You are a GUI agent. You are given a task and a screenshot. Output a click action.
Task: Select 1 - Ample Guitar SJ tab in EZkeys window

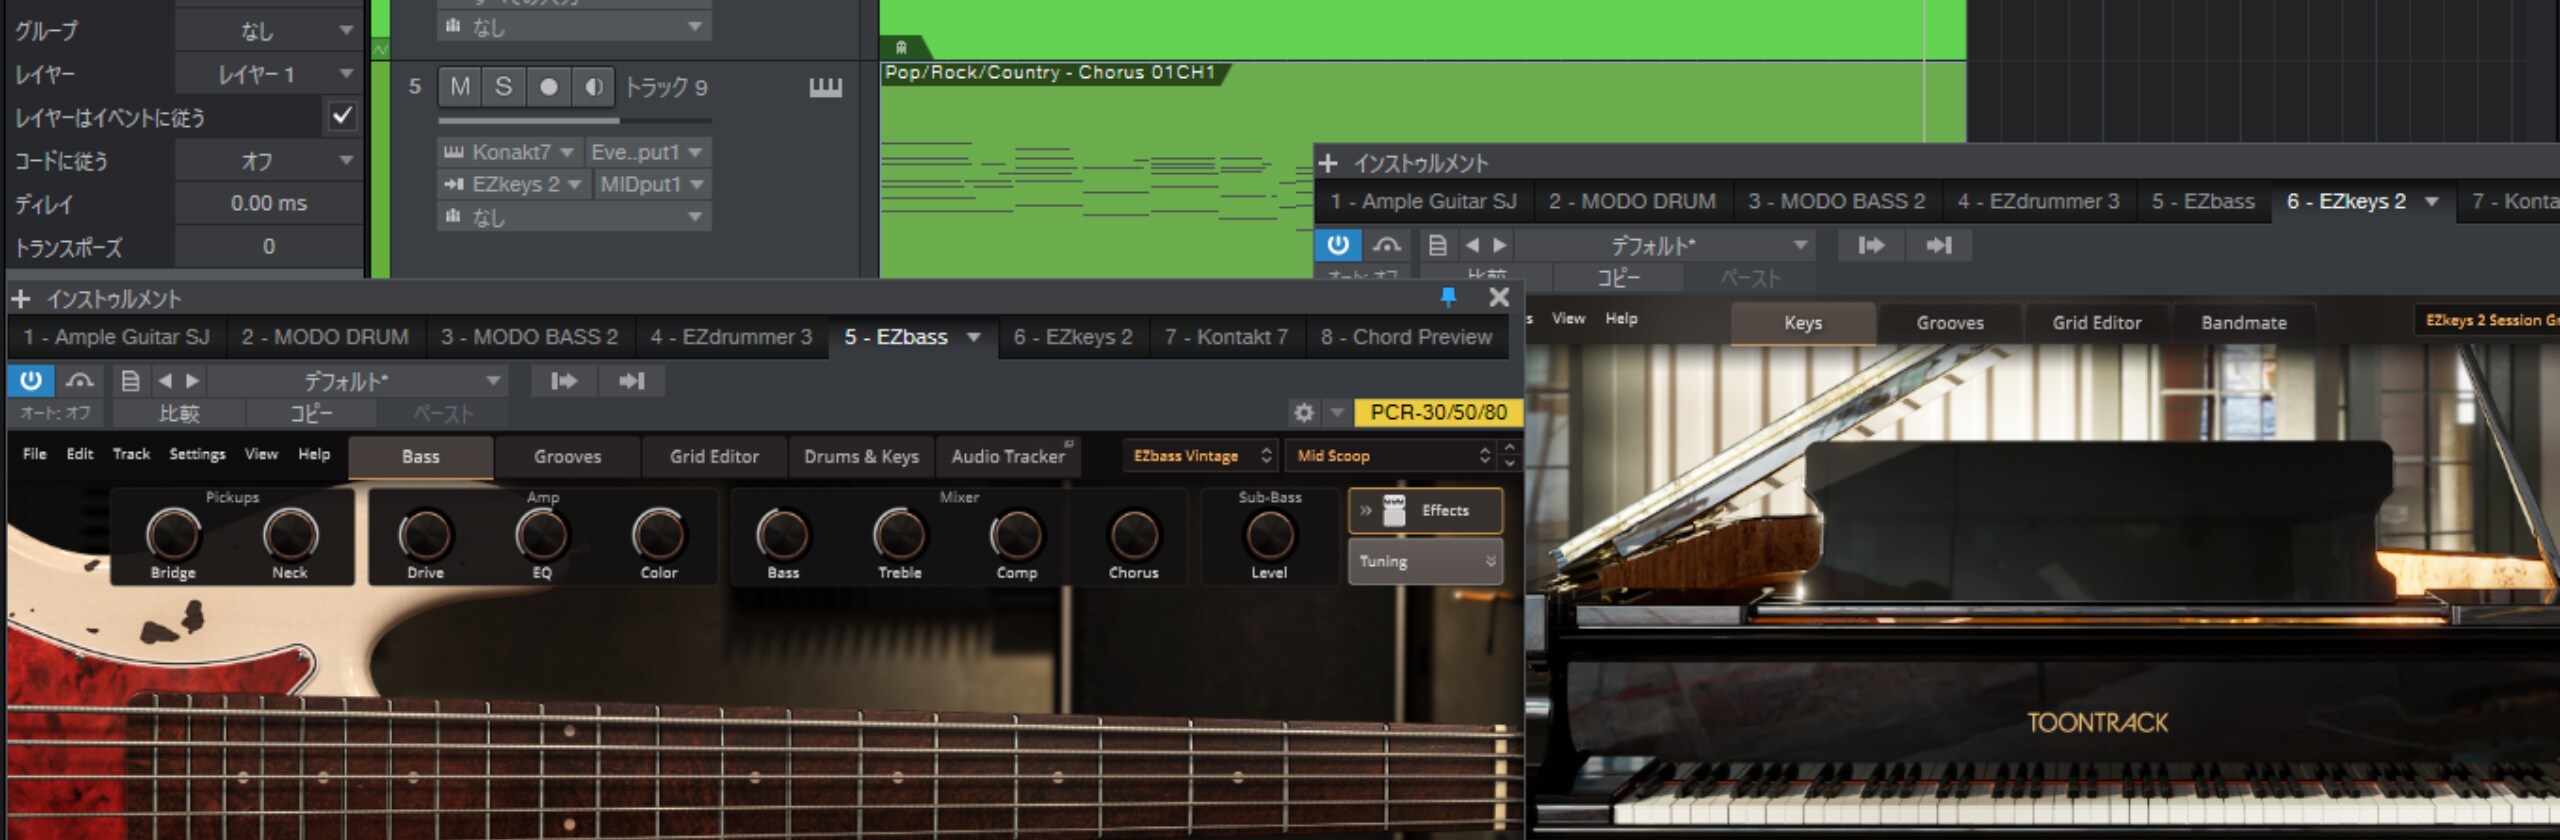point(1424,201)
